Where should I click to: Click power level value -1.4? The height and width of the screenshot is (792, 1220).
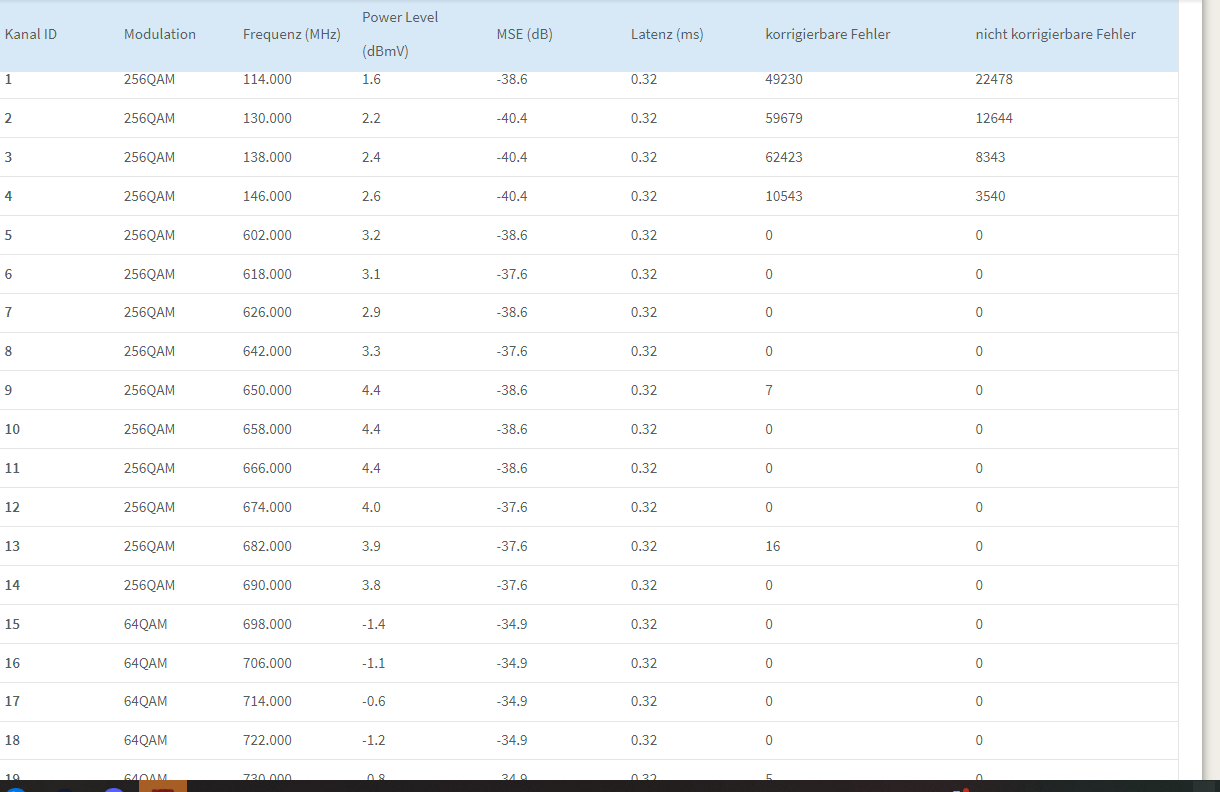point(374,624)
